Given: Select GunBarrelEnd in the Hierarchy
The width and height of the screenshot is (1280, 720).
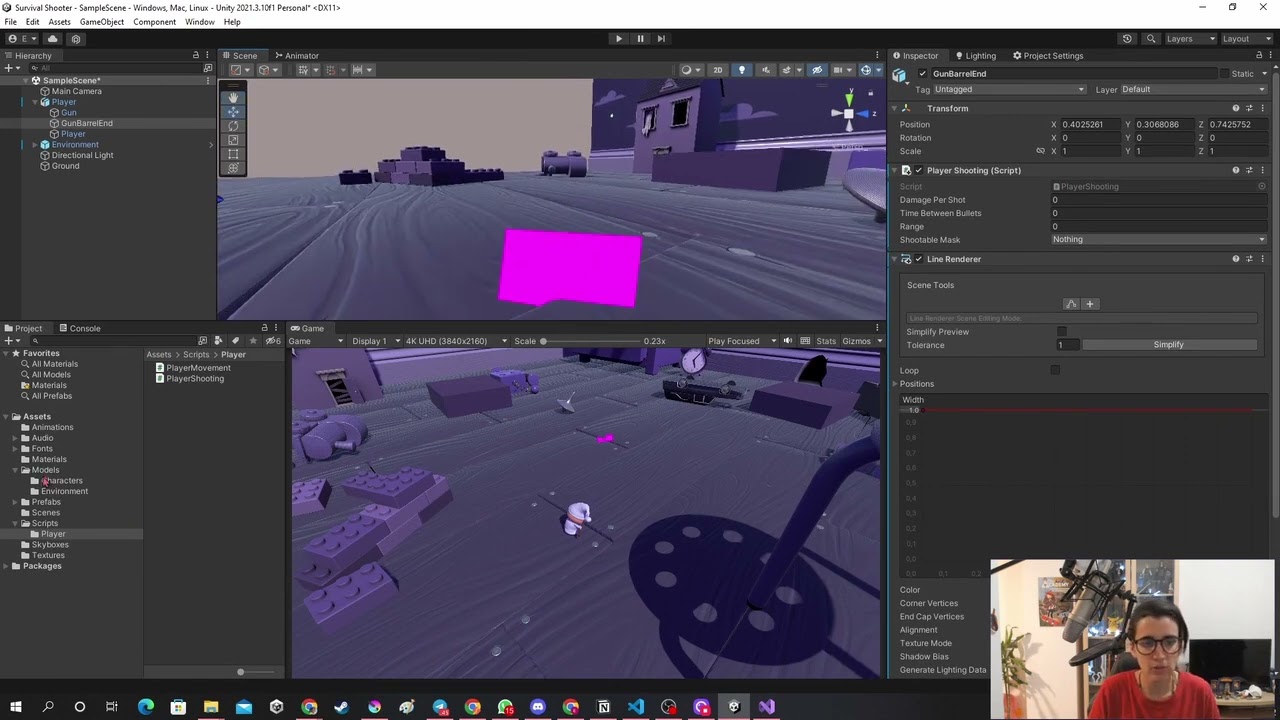Looking at the screenshot, I should [86, 124].
